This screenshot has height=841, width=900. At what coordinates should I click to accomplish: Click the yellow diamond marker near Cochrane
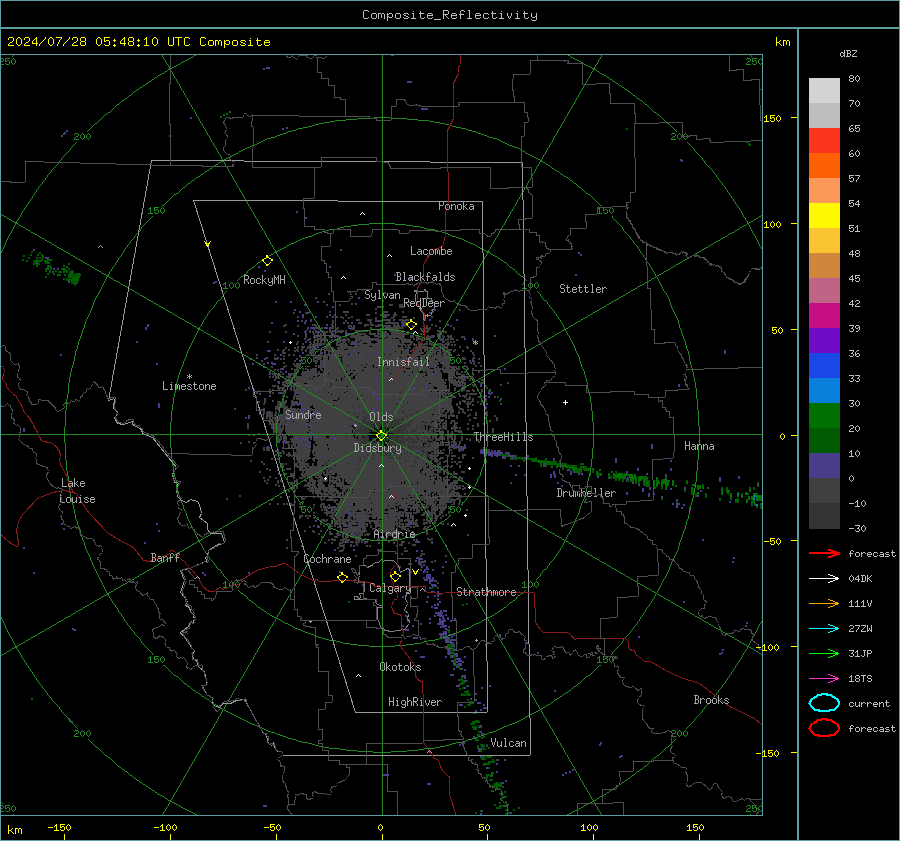[342, 577]
